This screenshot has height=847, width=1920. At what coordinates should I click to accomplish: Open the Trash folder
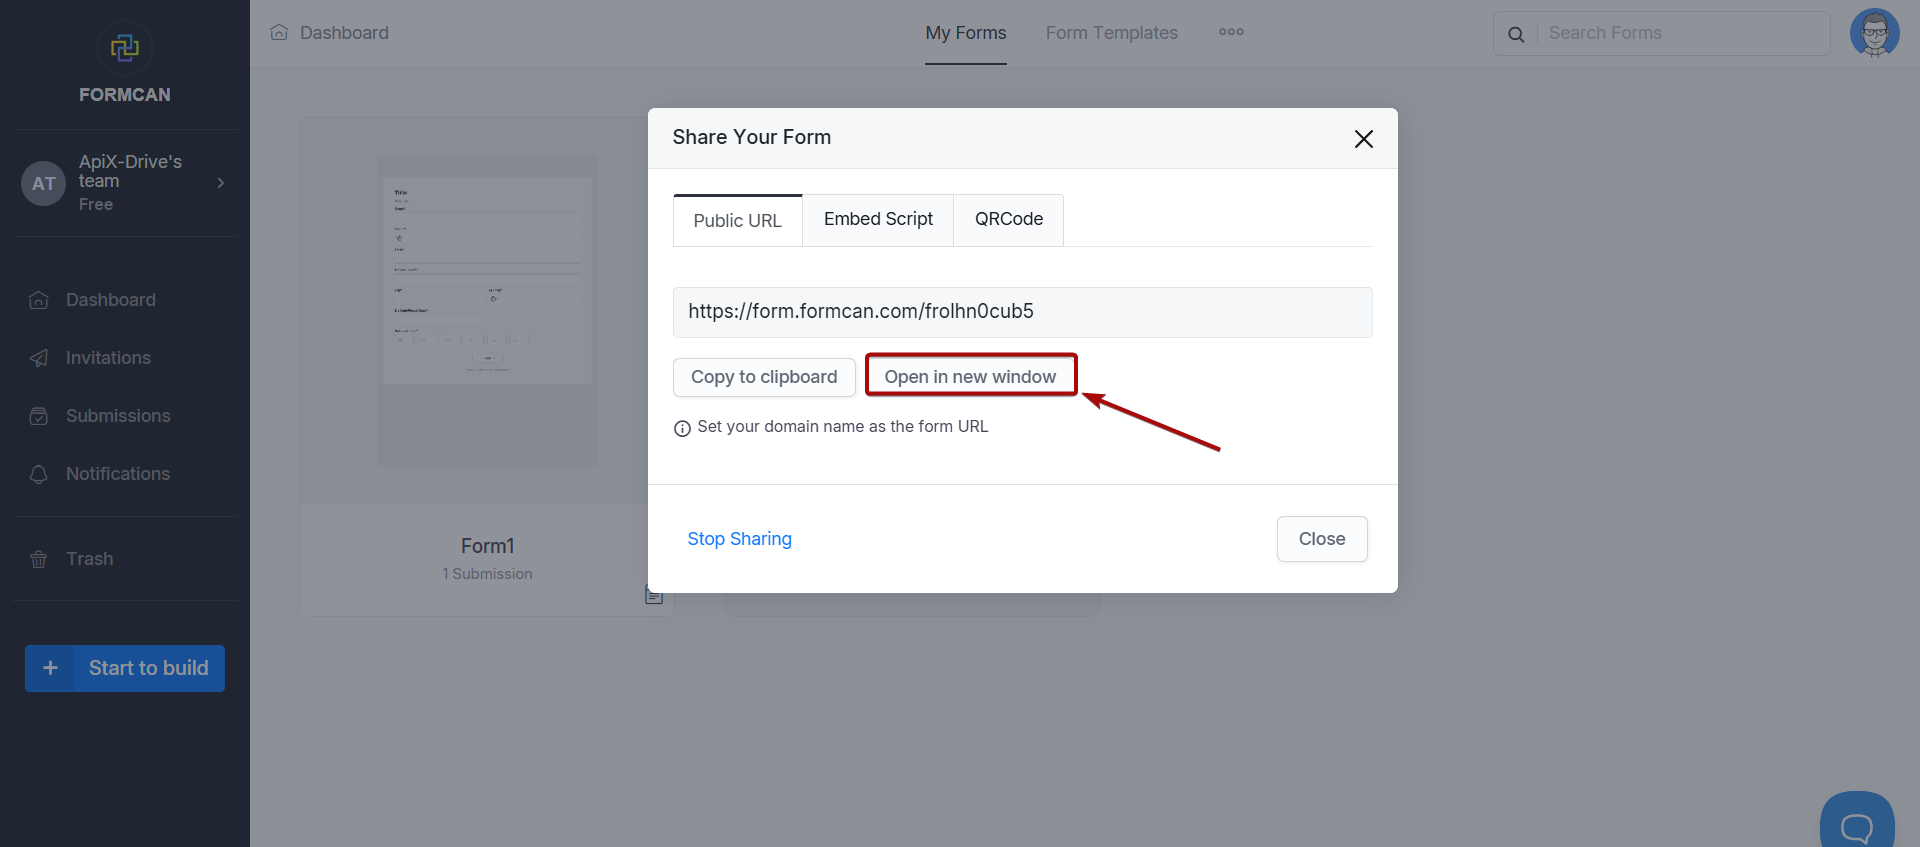89,559
